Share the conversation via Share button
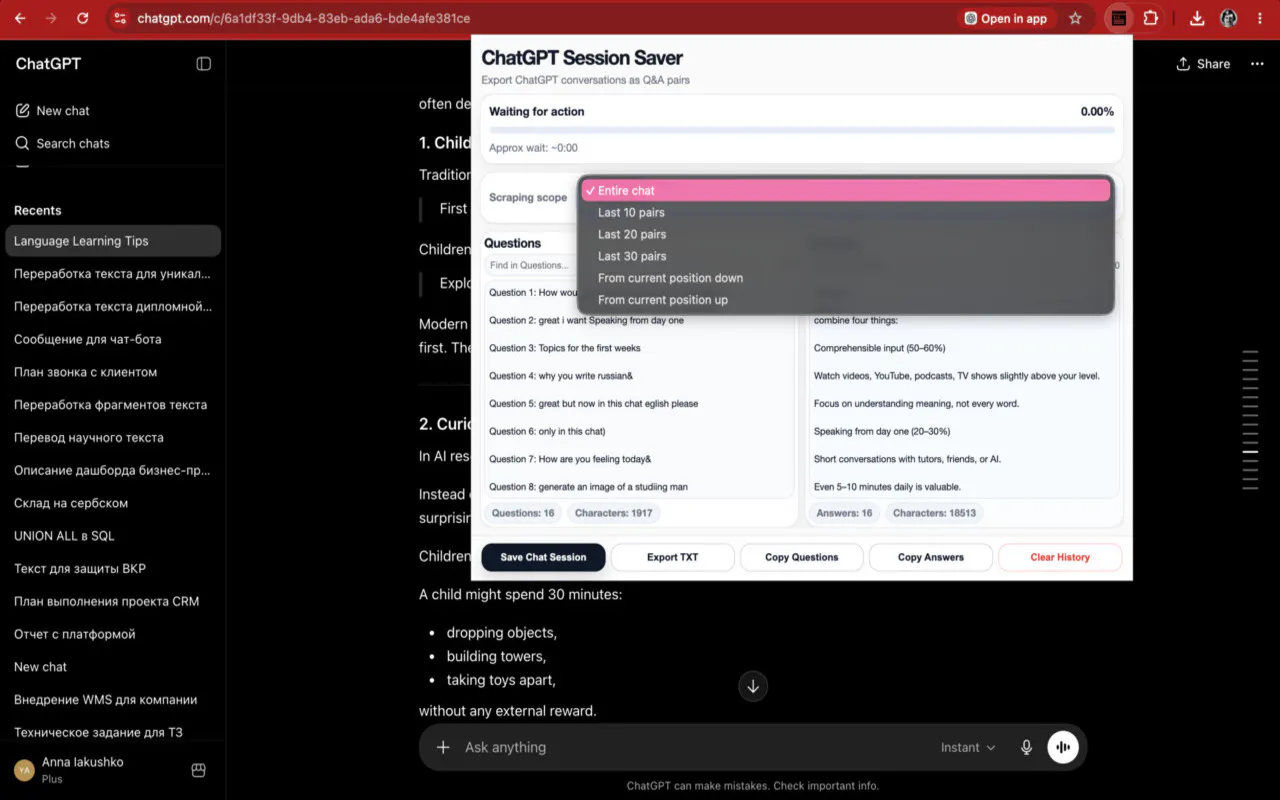 [x=1203, y=64]
